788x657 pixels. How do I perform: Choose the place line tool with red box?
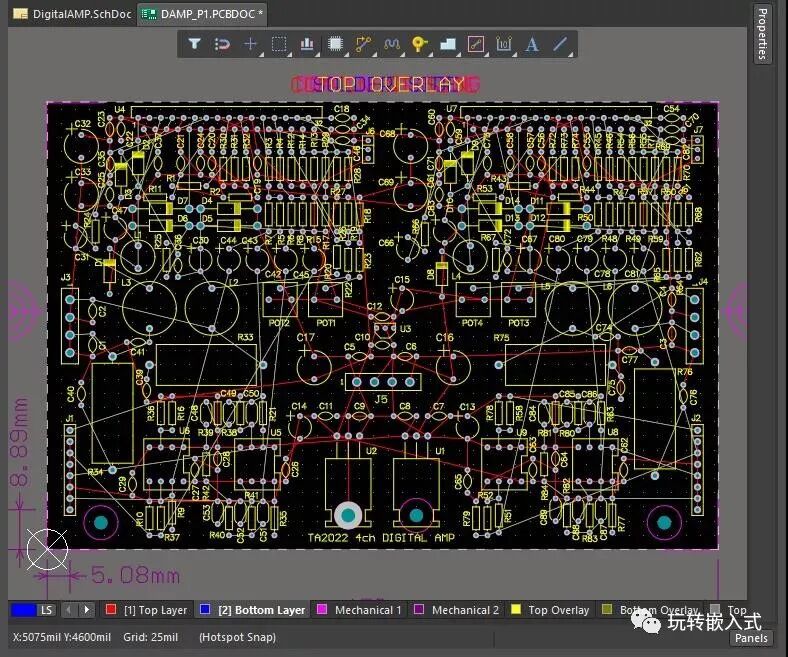[476, 44]
